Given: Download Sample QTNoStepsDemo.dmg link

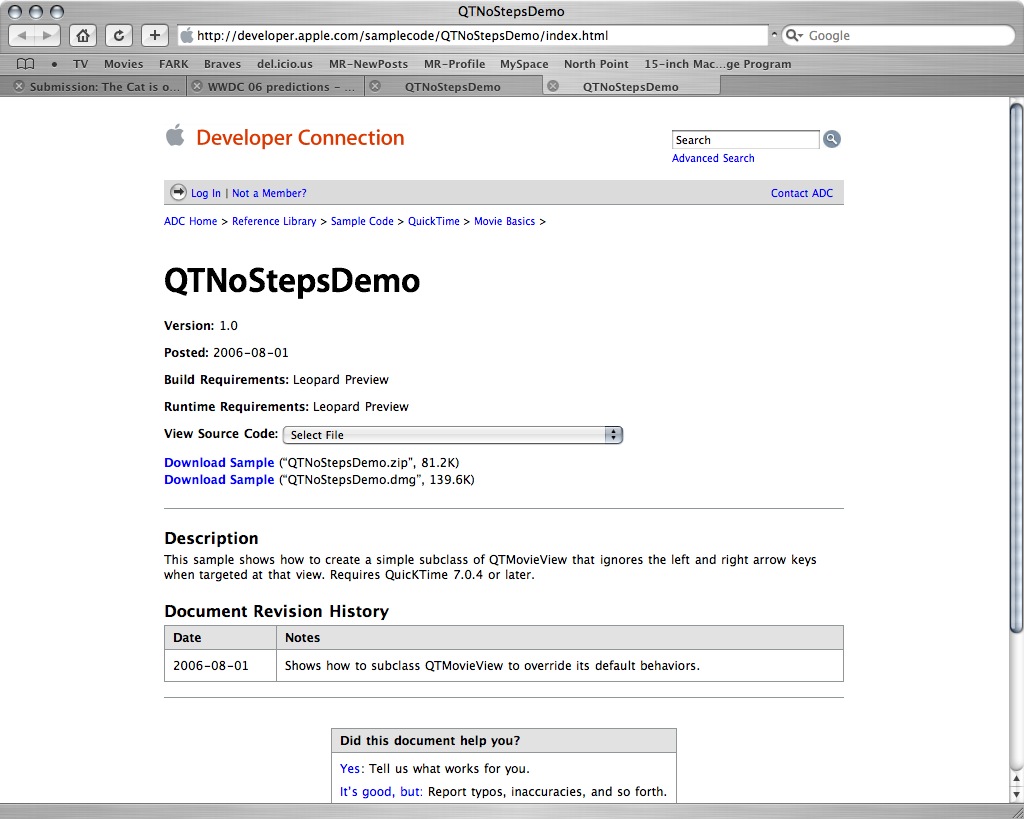Looking at the screenshot, I should coord(219,479).
